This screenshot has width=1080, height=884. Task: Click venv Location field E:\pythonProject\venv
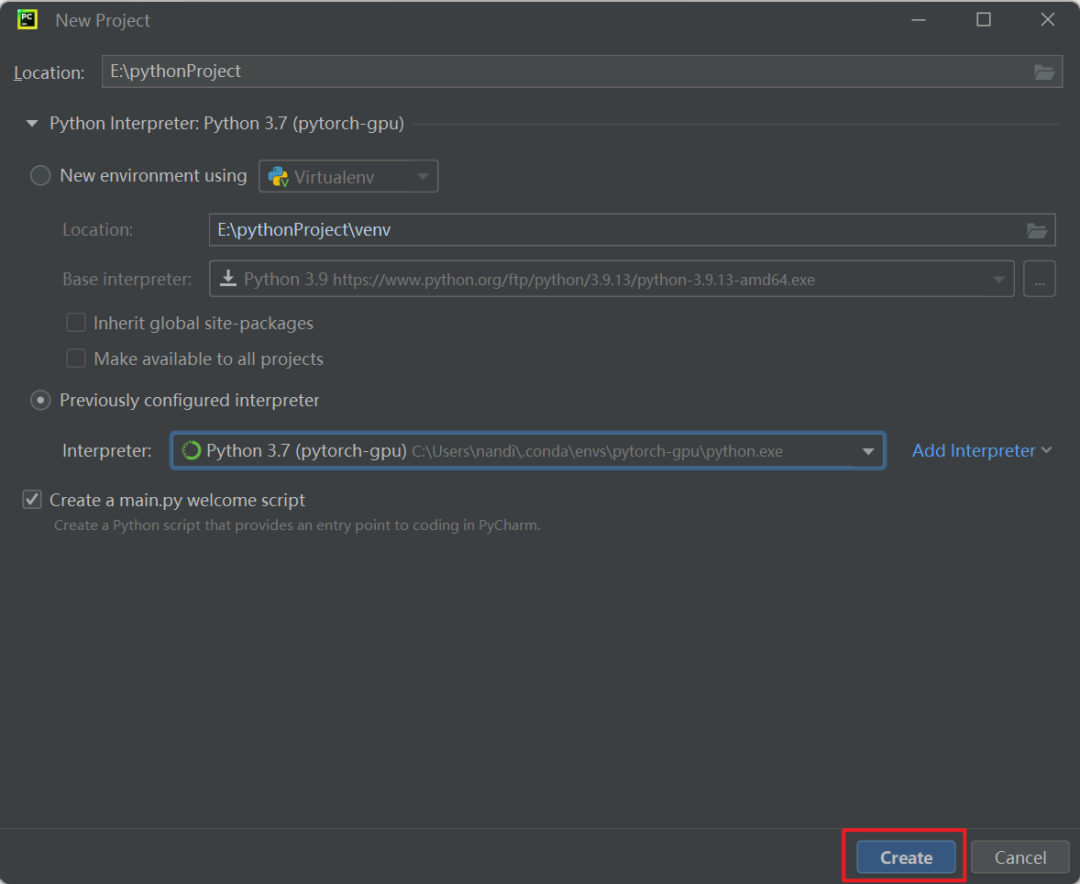click(x=632, y=230)
